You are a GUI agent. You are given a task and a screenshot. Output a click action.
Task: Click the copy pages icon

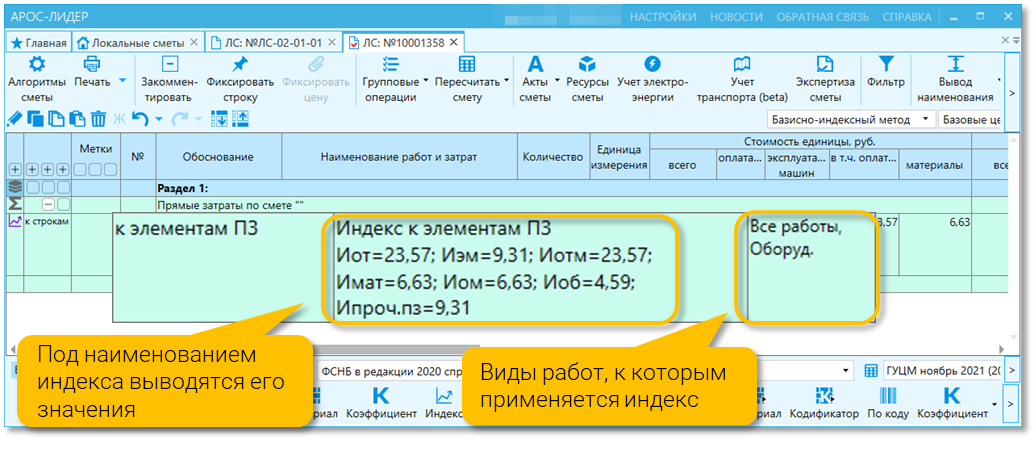(x=57, y=119)
